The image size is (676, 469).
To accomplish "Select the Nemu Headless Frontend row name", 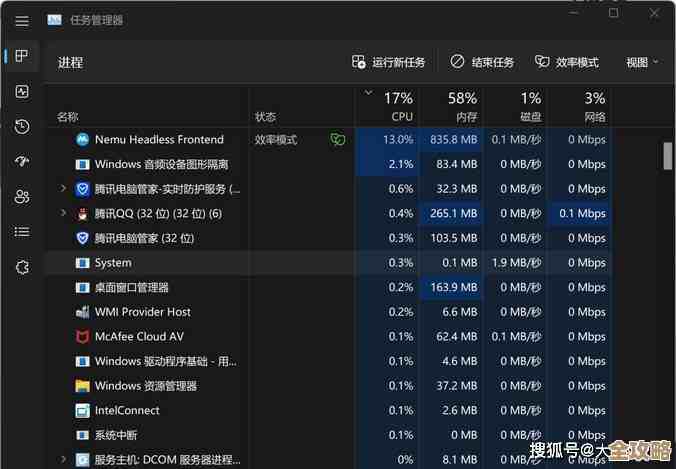I will coord(159,140).
